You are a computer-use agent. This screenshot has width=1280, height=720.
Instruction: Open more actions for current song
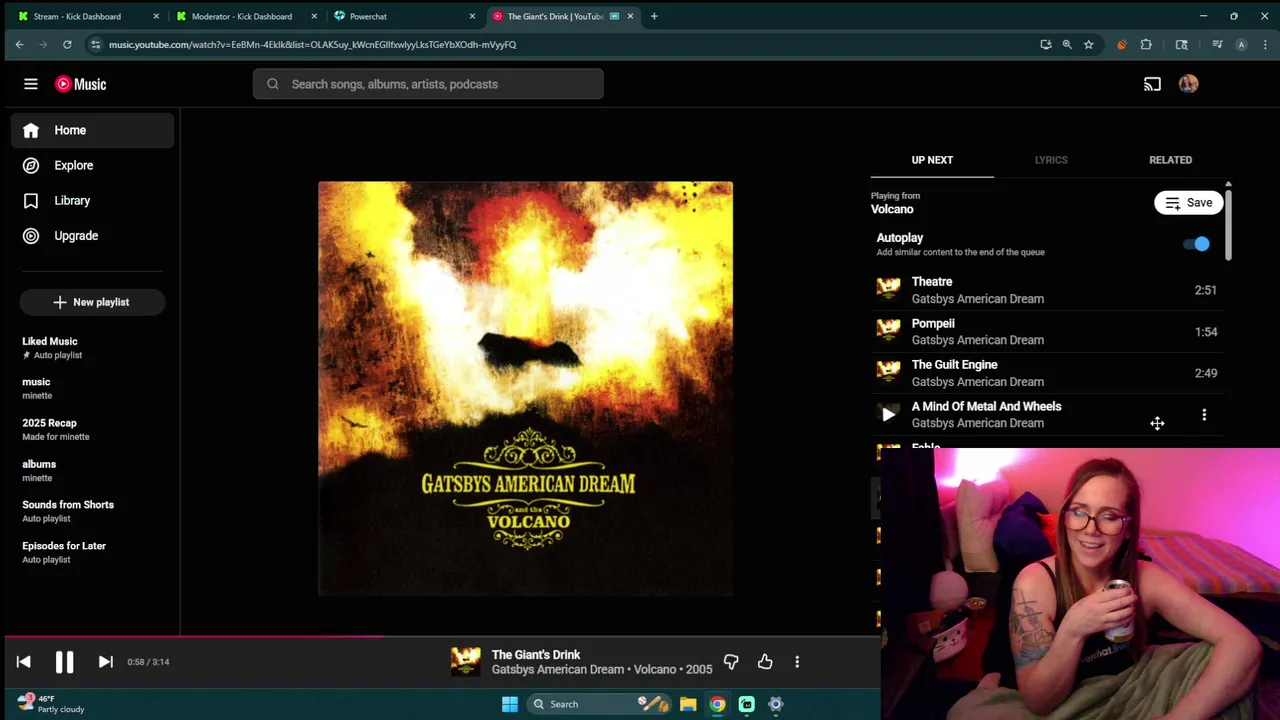[797, 662]
